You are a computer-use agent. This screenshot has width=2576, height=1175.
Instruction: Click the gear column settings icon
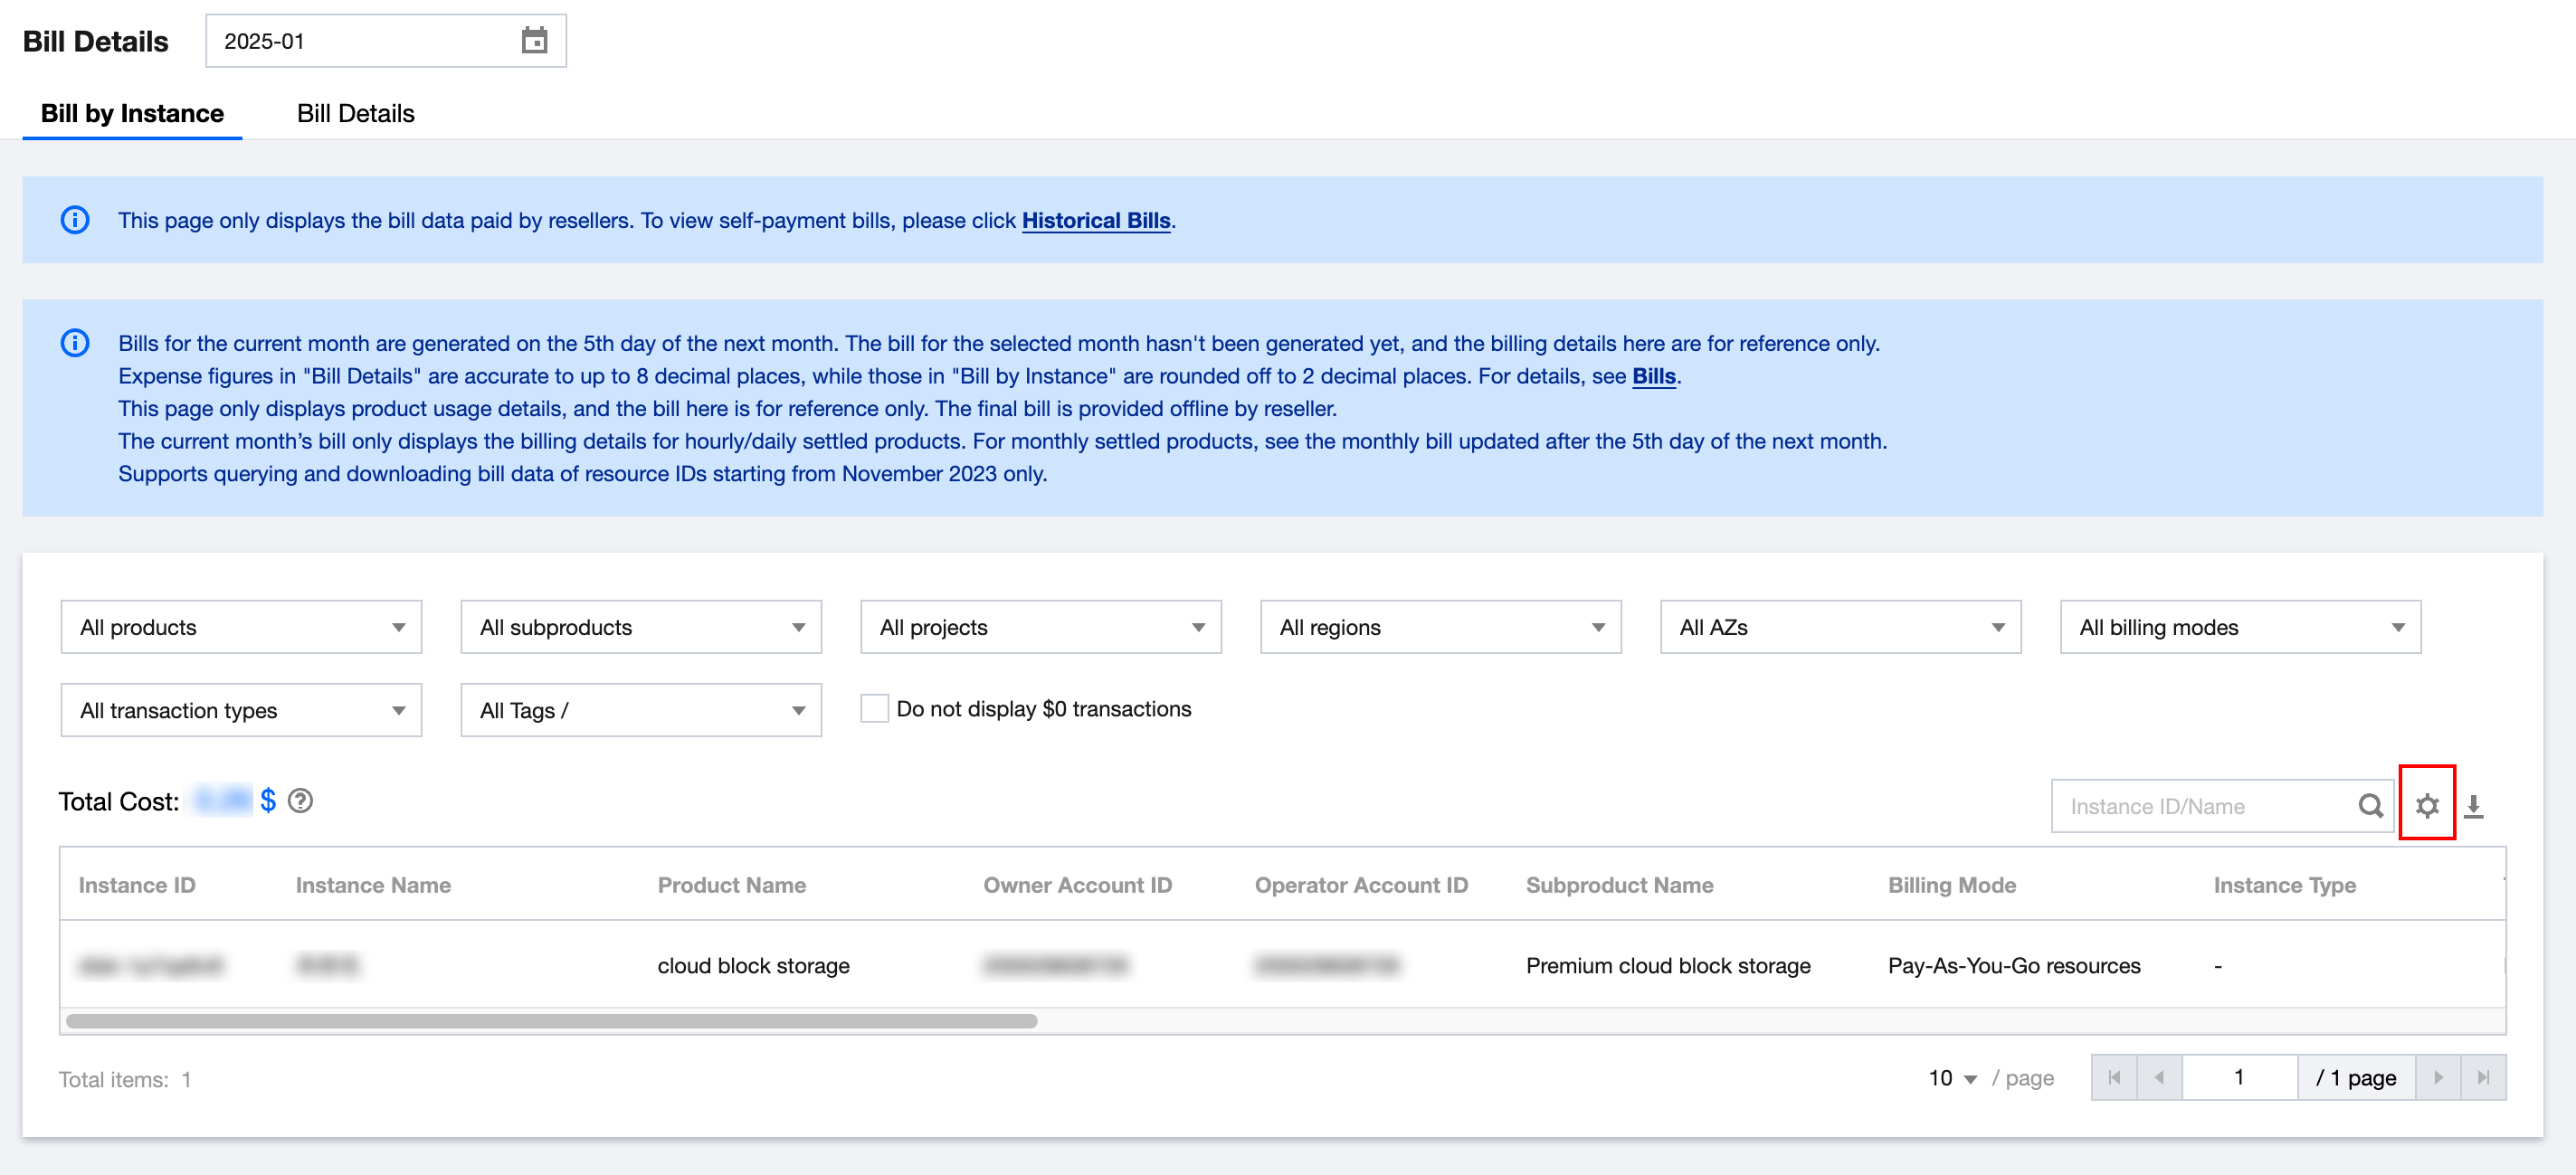coord(2427,805)
